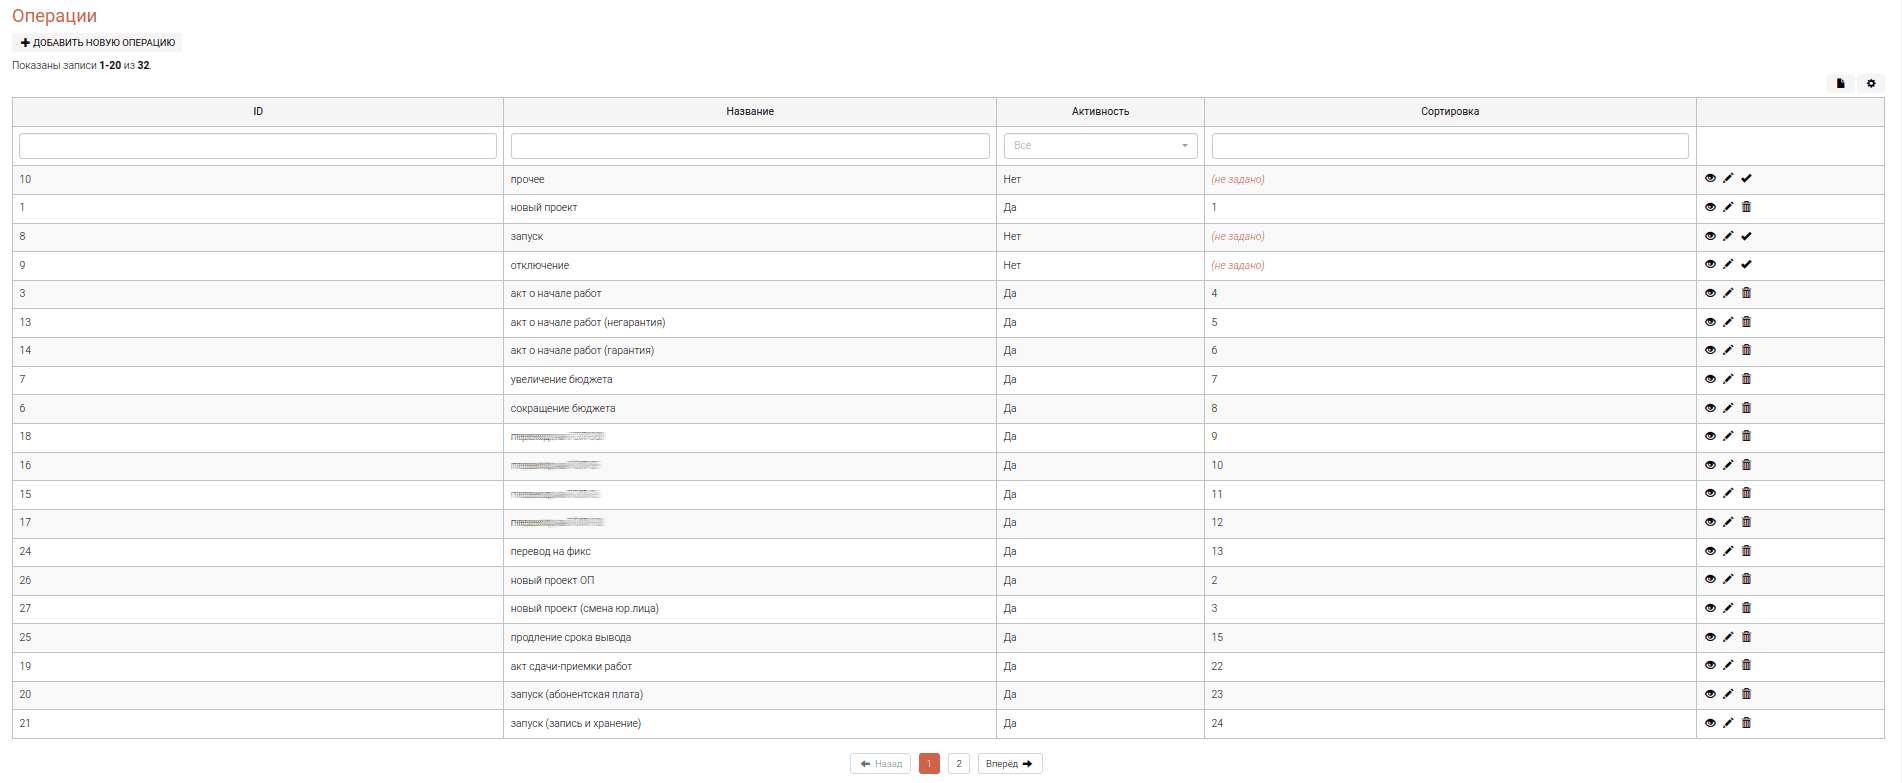Click the export file icon above the table
Image resolution: width=1902 pixels, height=783 pixels.
click(1840, 84)
